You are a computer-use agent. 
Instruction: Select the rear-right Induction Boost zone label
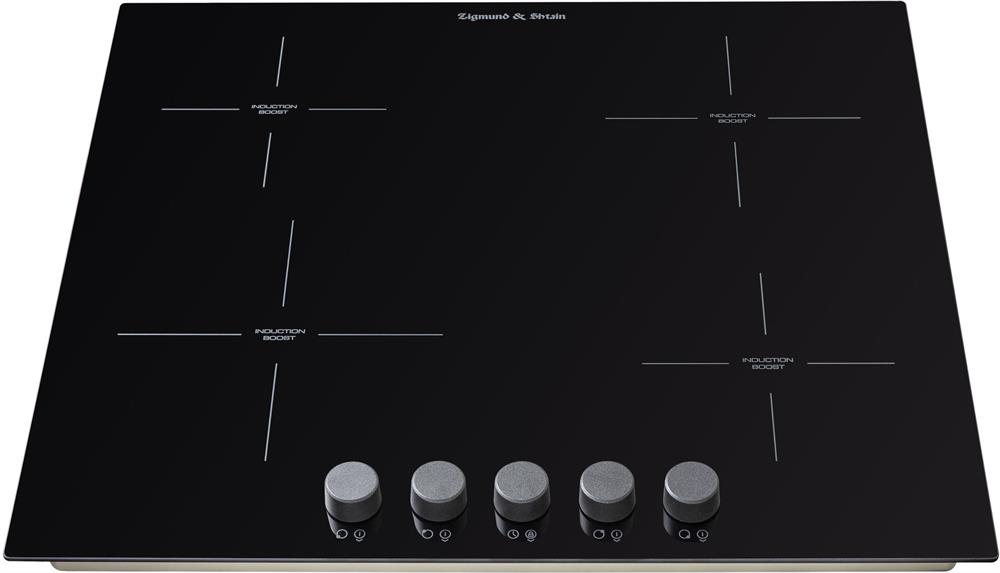click(732, 118)
